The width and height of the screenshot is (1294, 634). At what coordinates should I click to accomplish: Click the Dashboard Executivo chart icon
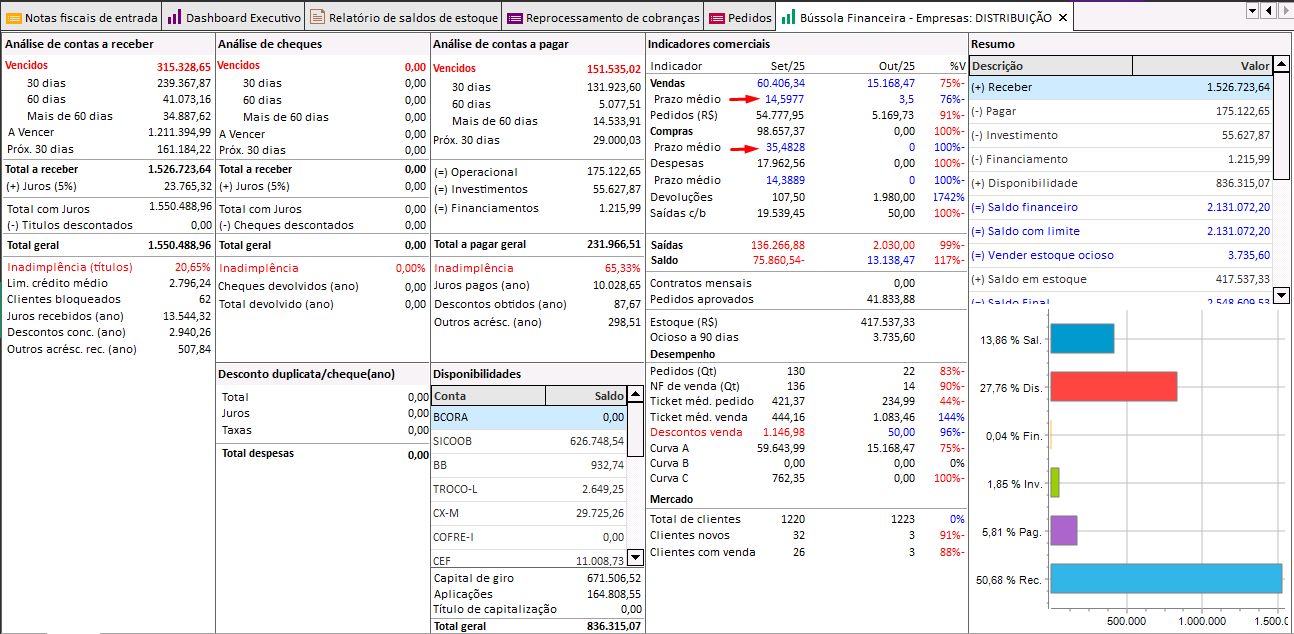pos(174,17)
